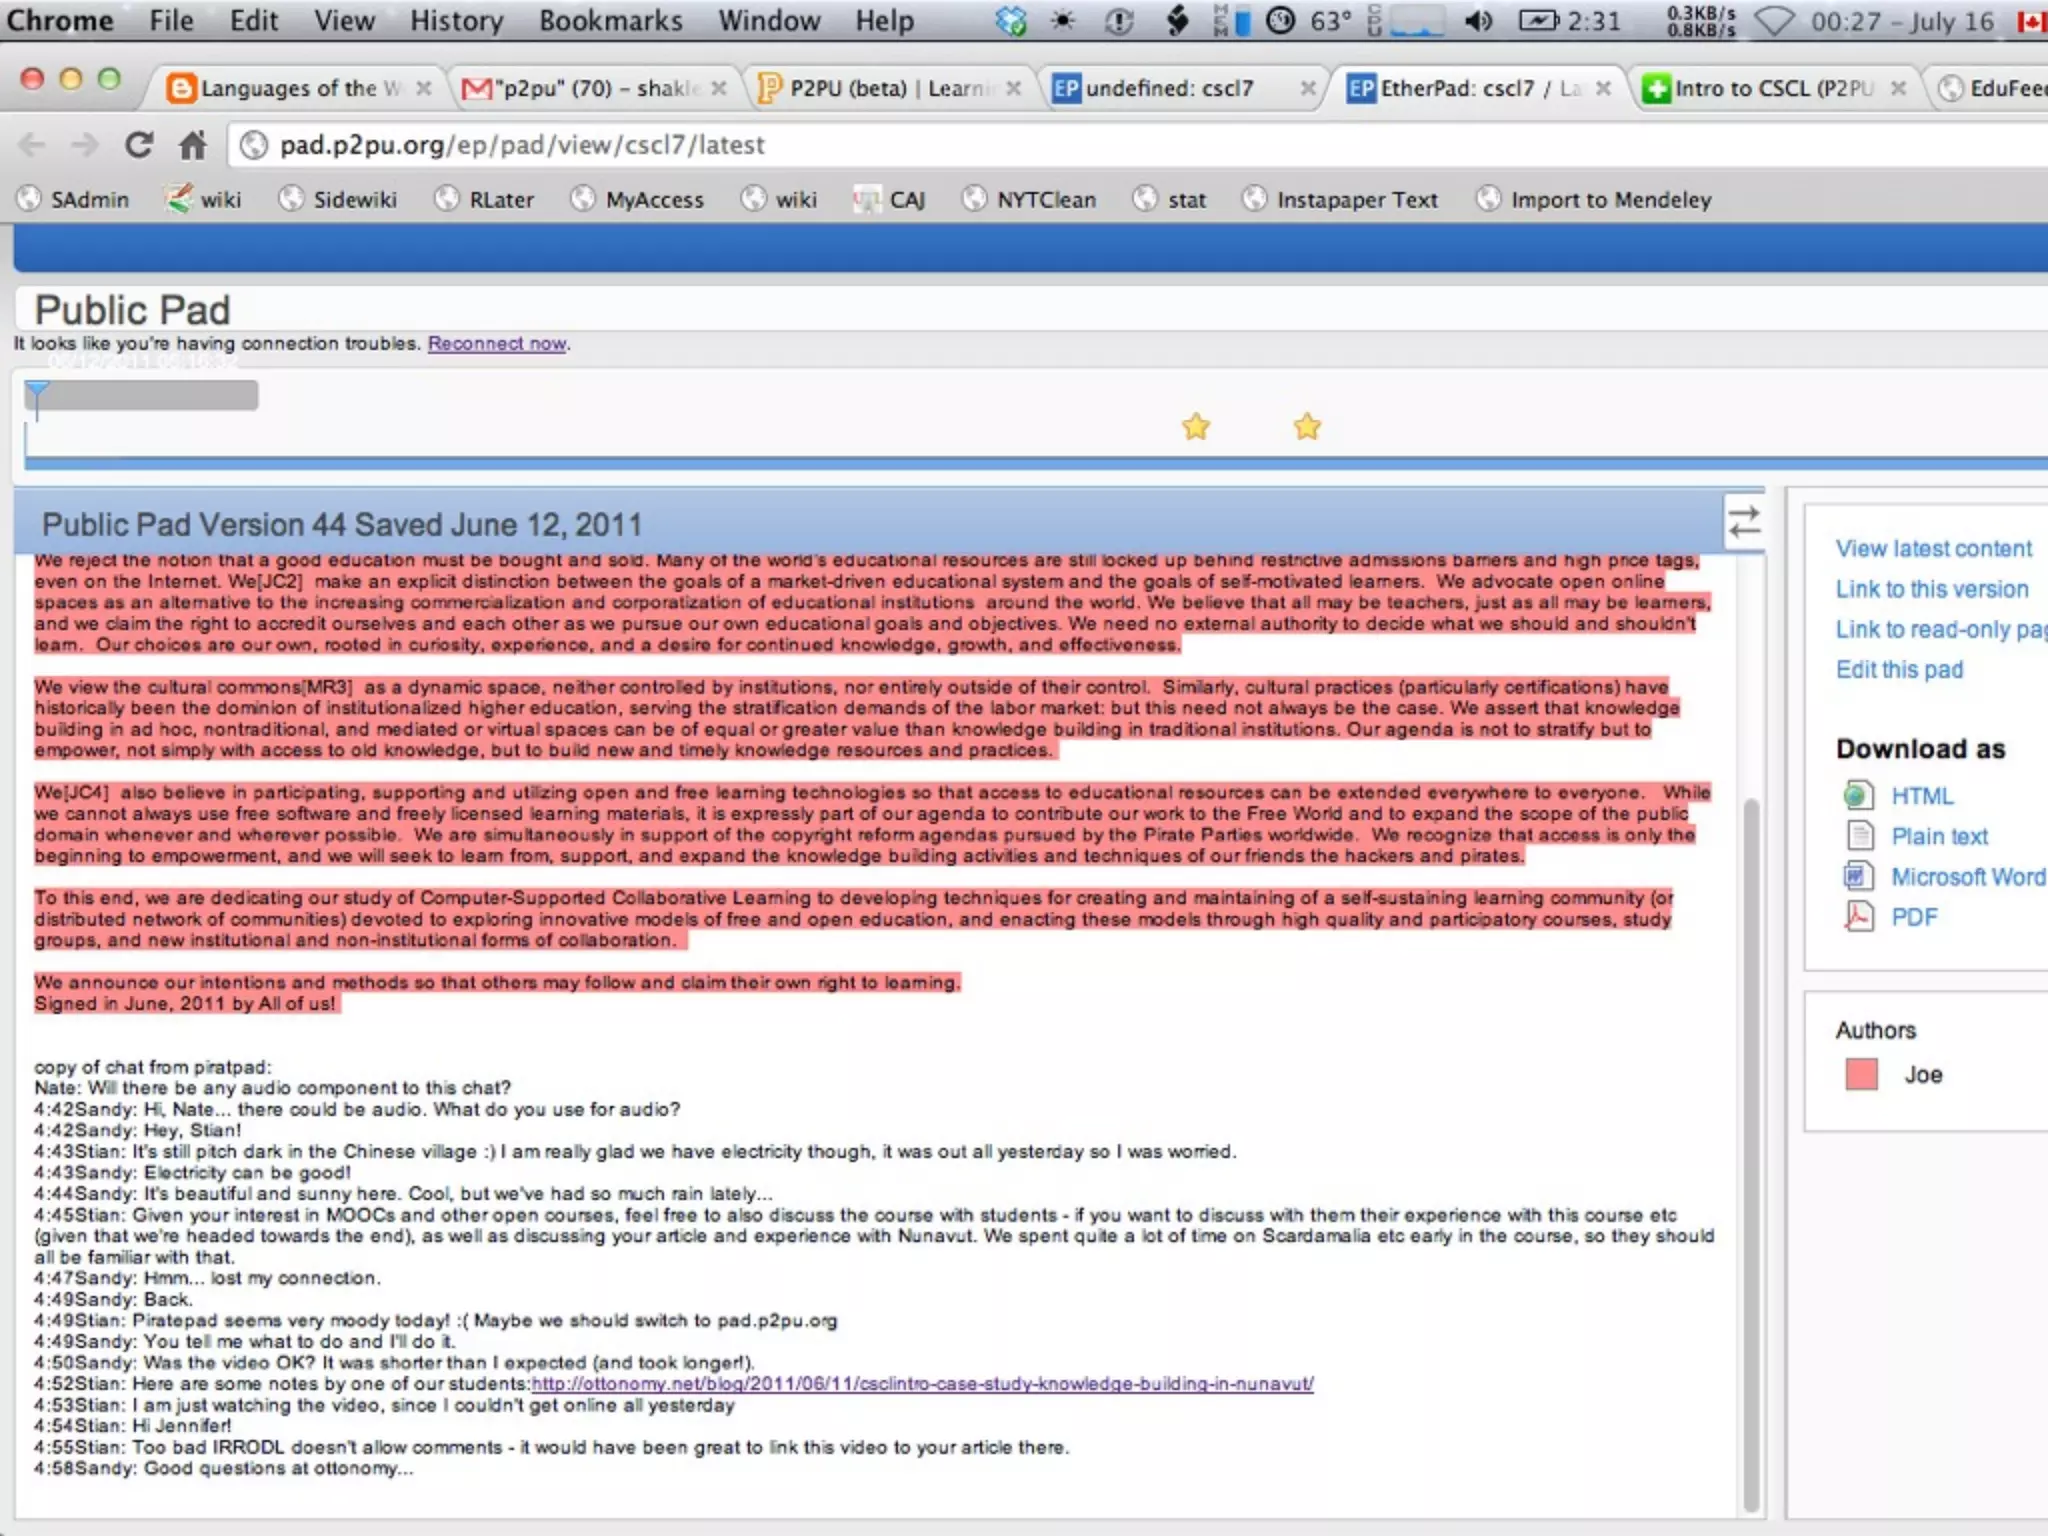This screenshot has width=2048, height=1536.
Task: Open the History menu
Action: point(456,21)
